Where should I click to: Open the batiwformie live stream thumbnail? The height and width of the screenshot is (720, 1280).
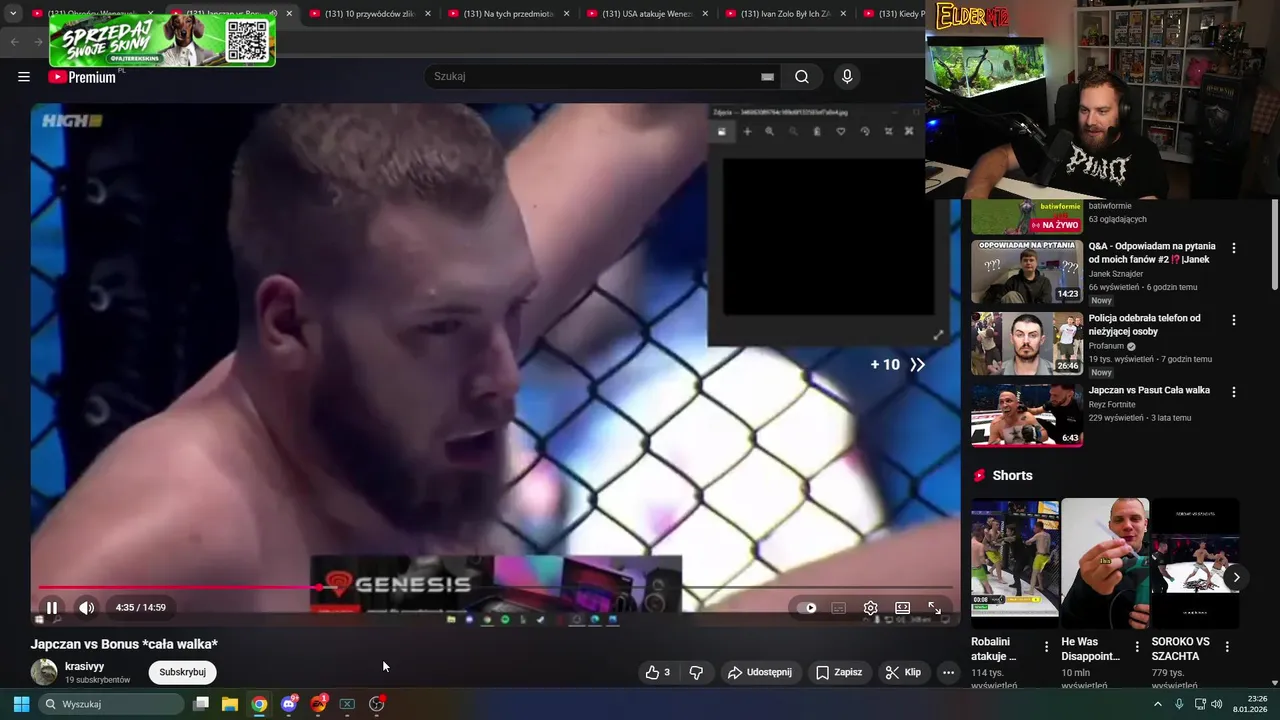point(1027,216)
